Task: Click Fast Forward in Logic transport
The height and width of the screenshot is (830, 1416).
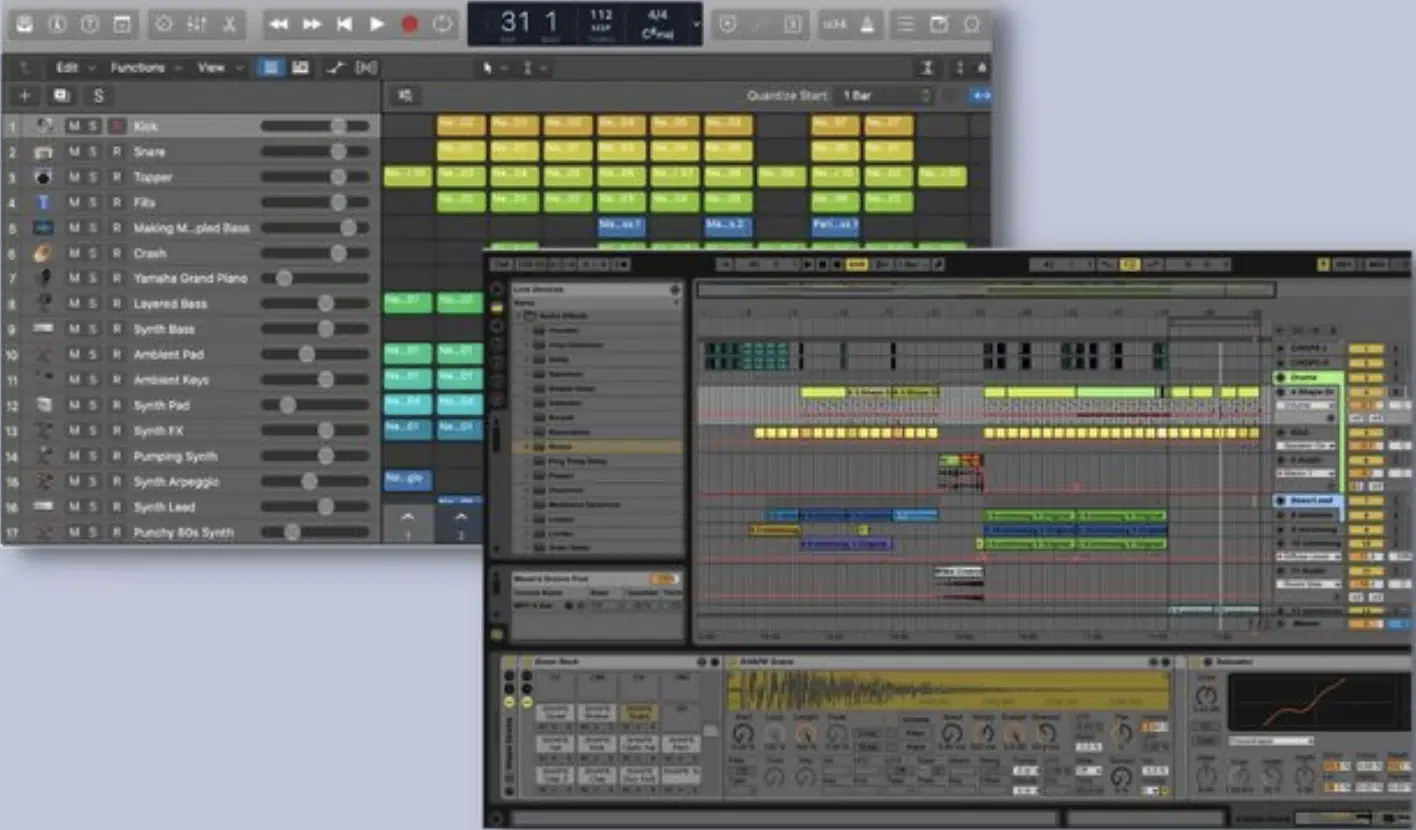Action: pyautogui.click(x=312, y=24)
